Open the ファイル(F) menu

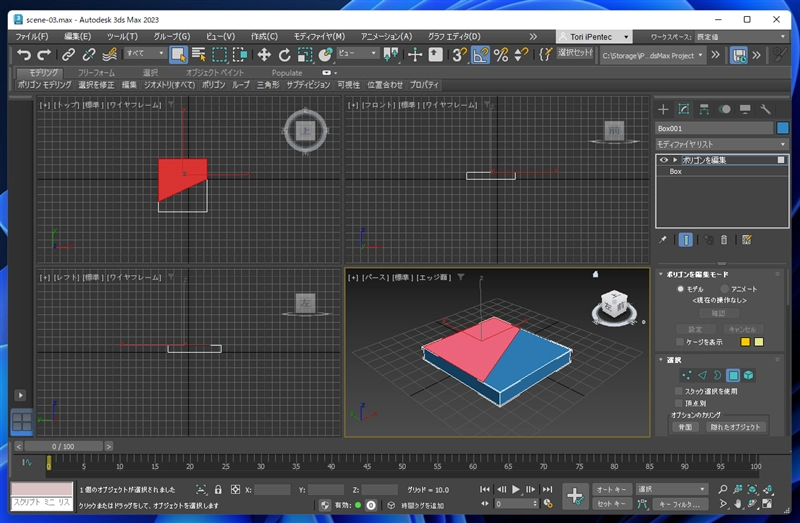point(32,37)
